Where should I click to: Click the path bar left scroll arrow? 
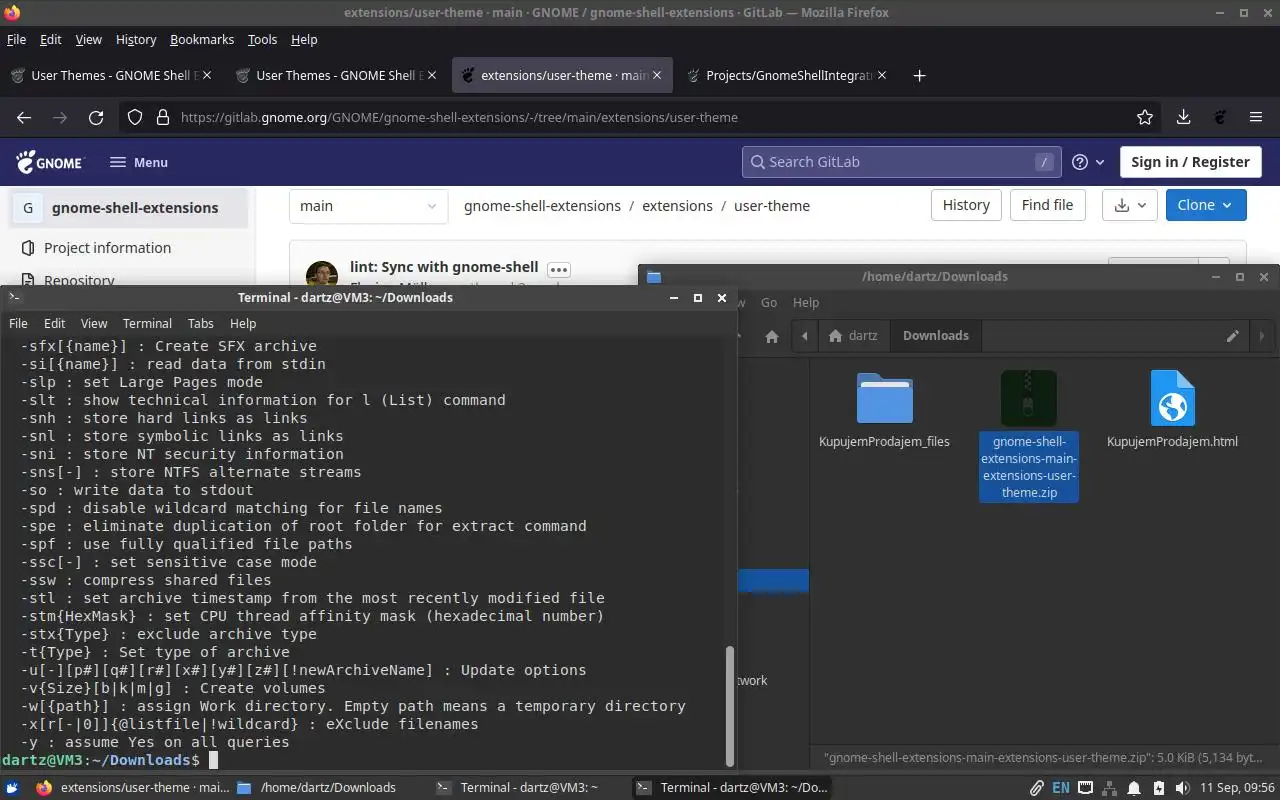[x=805, y=336]
